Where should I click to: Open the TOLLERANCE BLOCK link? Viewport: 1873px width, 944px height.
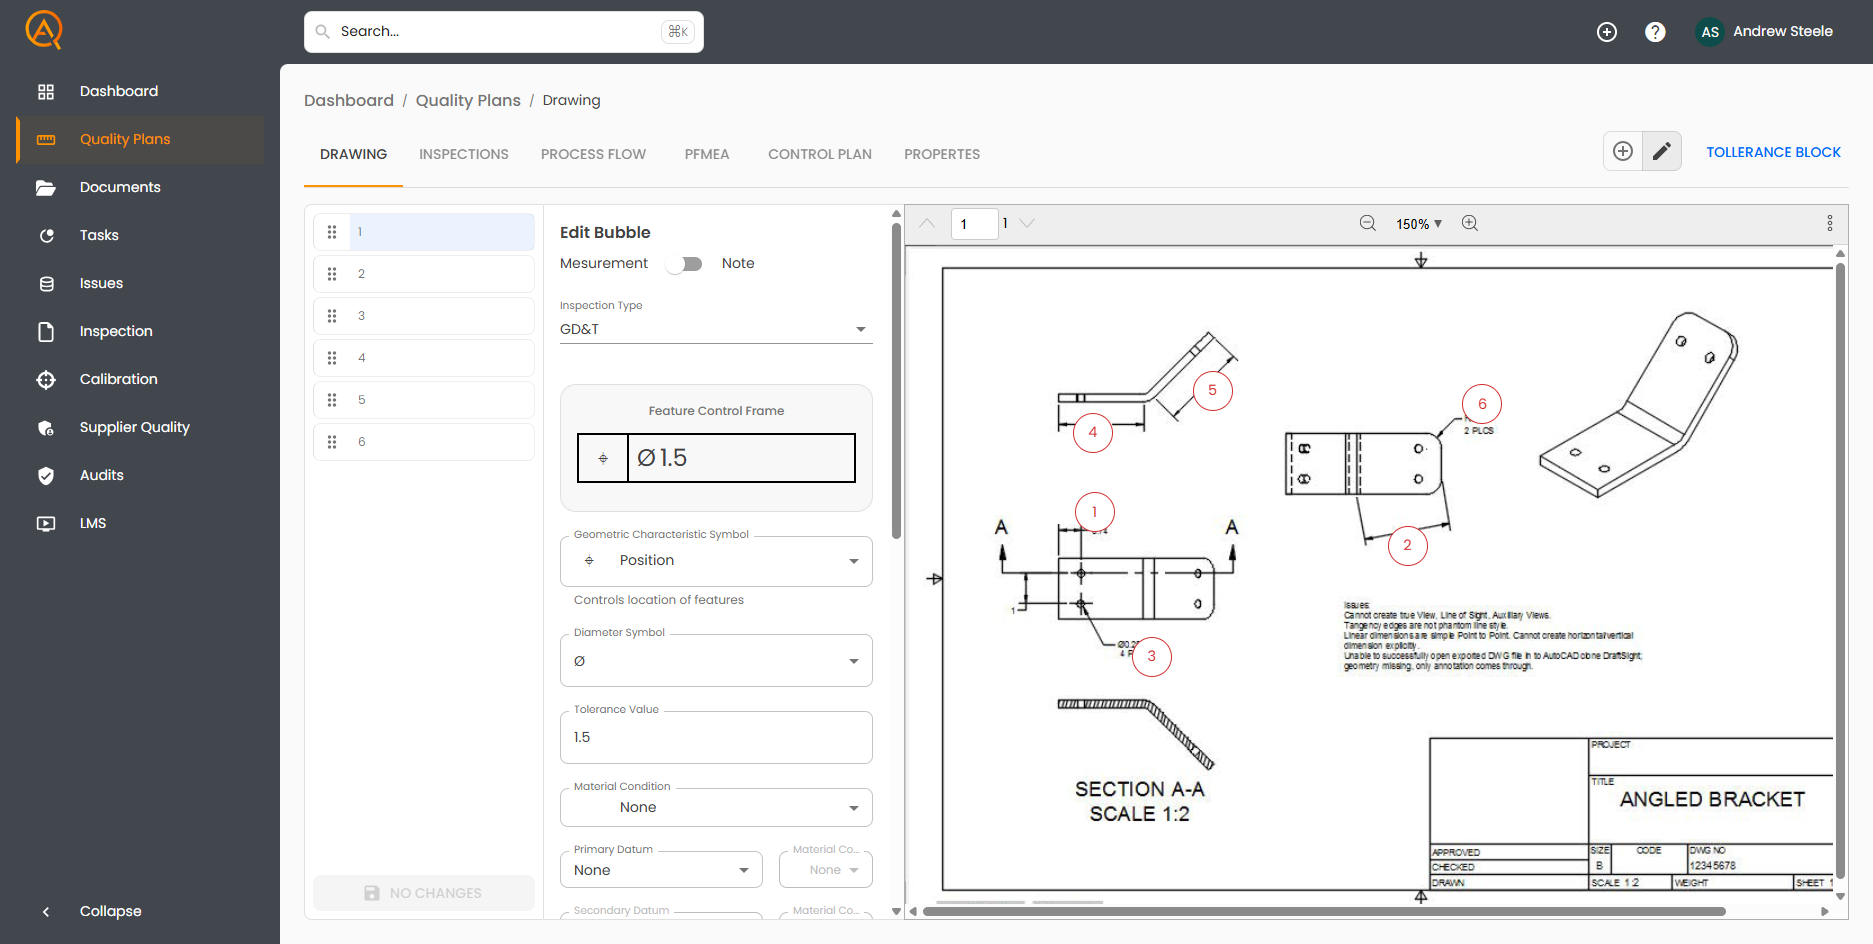point(1773,151)
